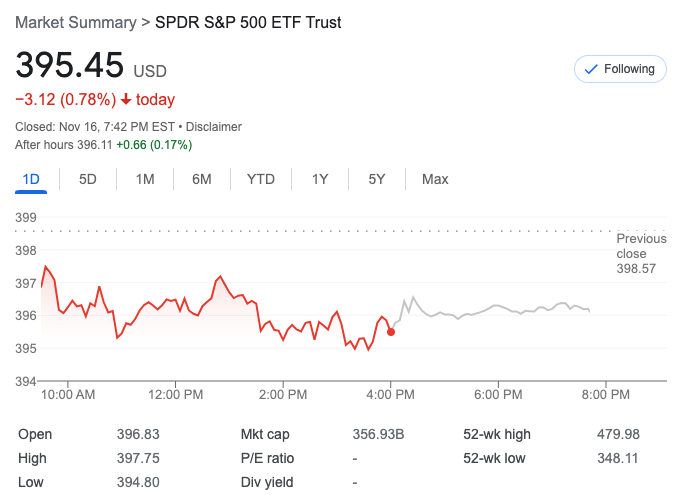
Task: Toggle the Following button
Action: click(620, 69)
